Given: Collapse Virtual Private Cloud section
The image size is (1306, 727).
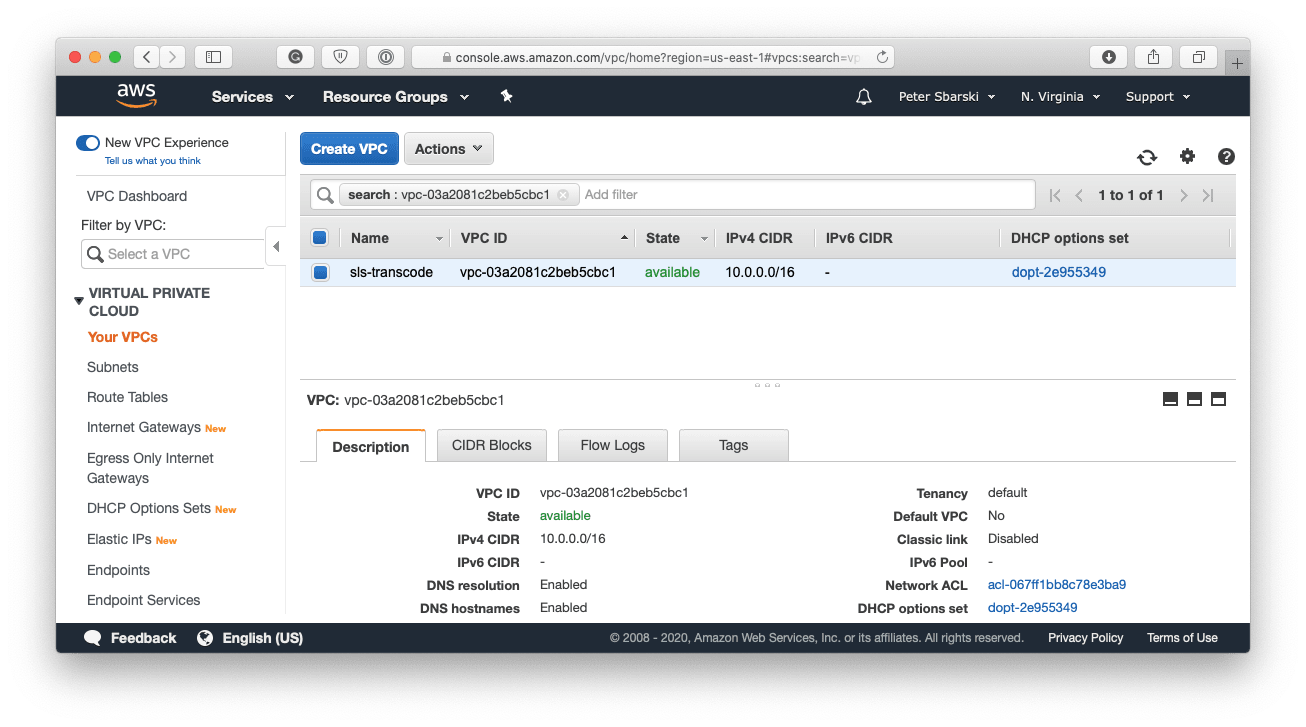Looking at the screenshot, I should tap(79, 301).
